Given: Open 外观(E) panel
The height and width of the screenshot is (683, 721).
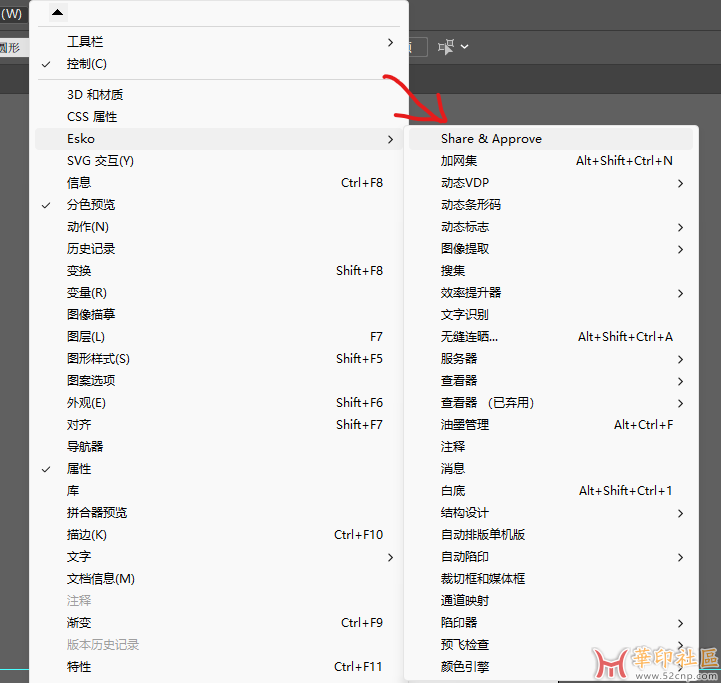Looking at the screenshot, I should pyautogui.click(x=219, y=403).
